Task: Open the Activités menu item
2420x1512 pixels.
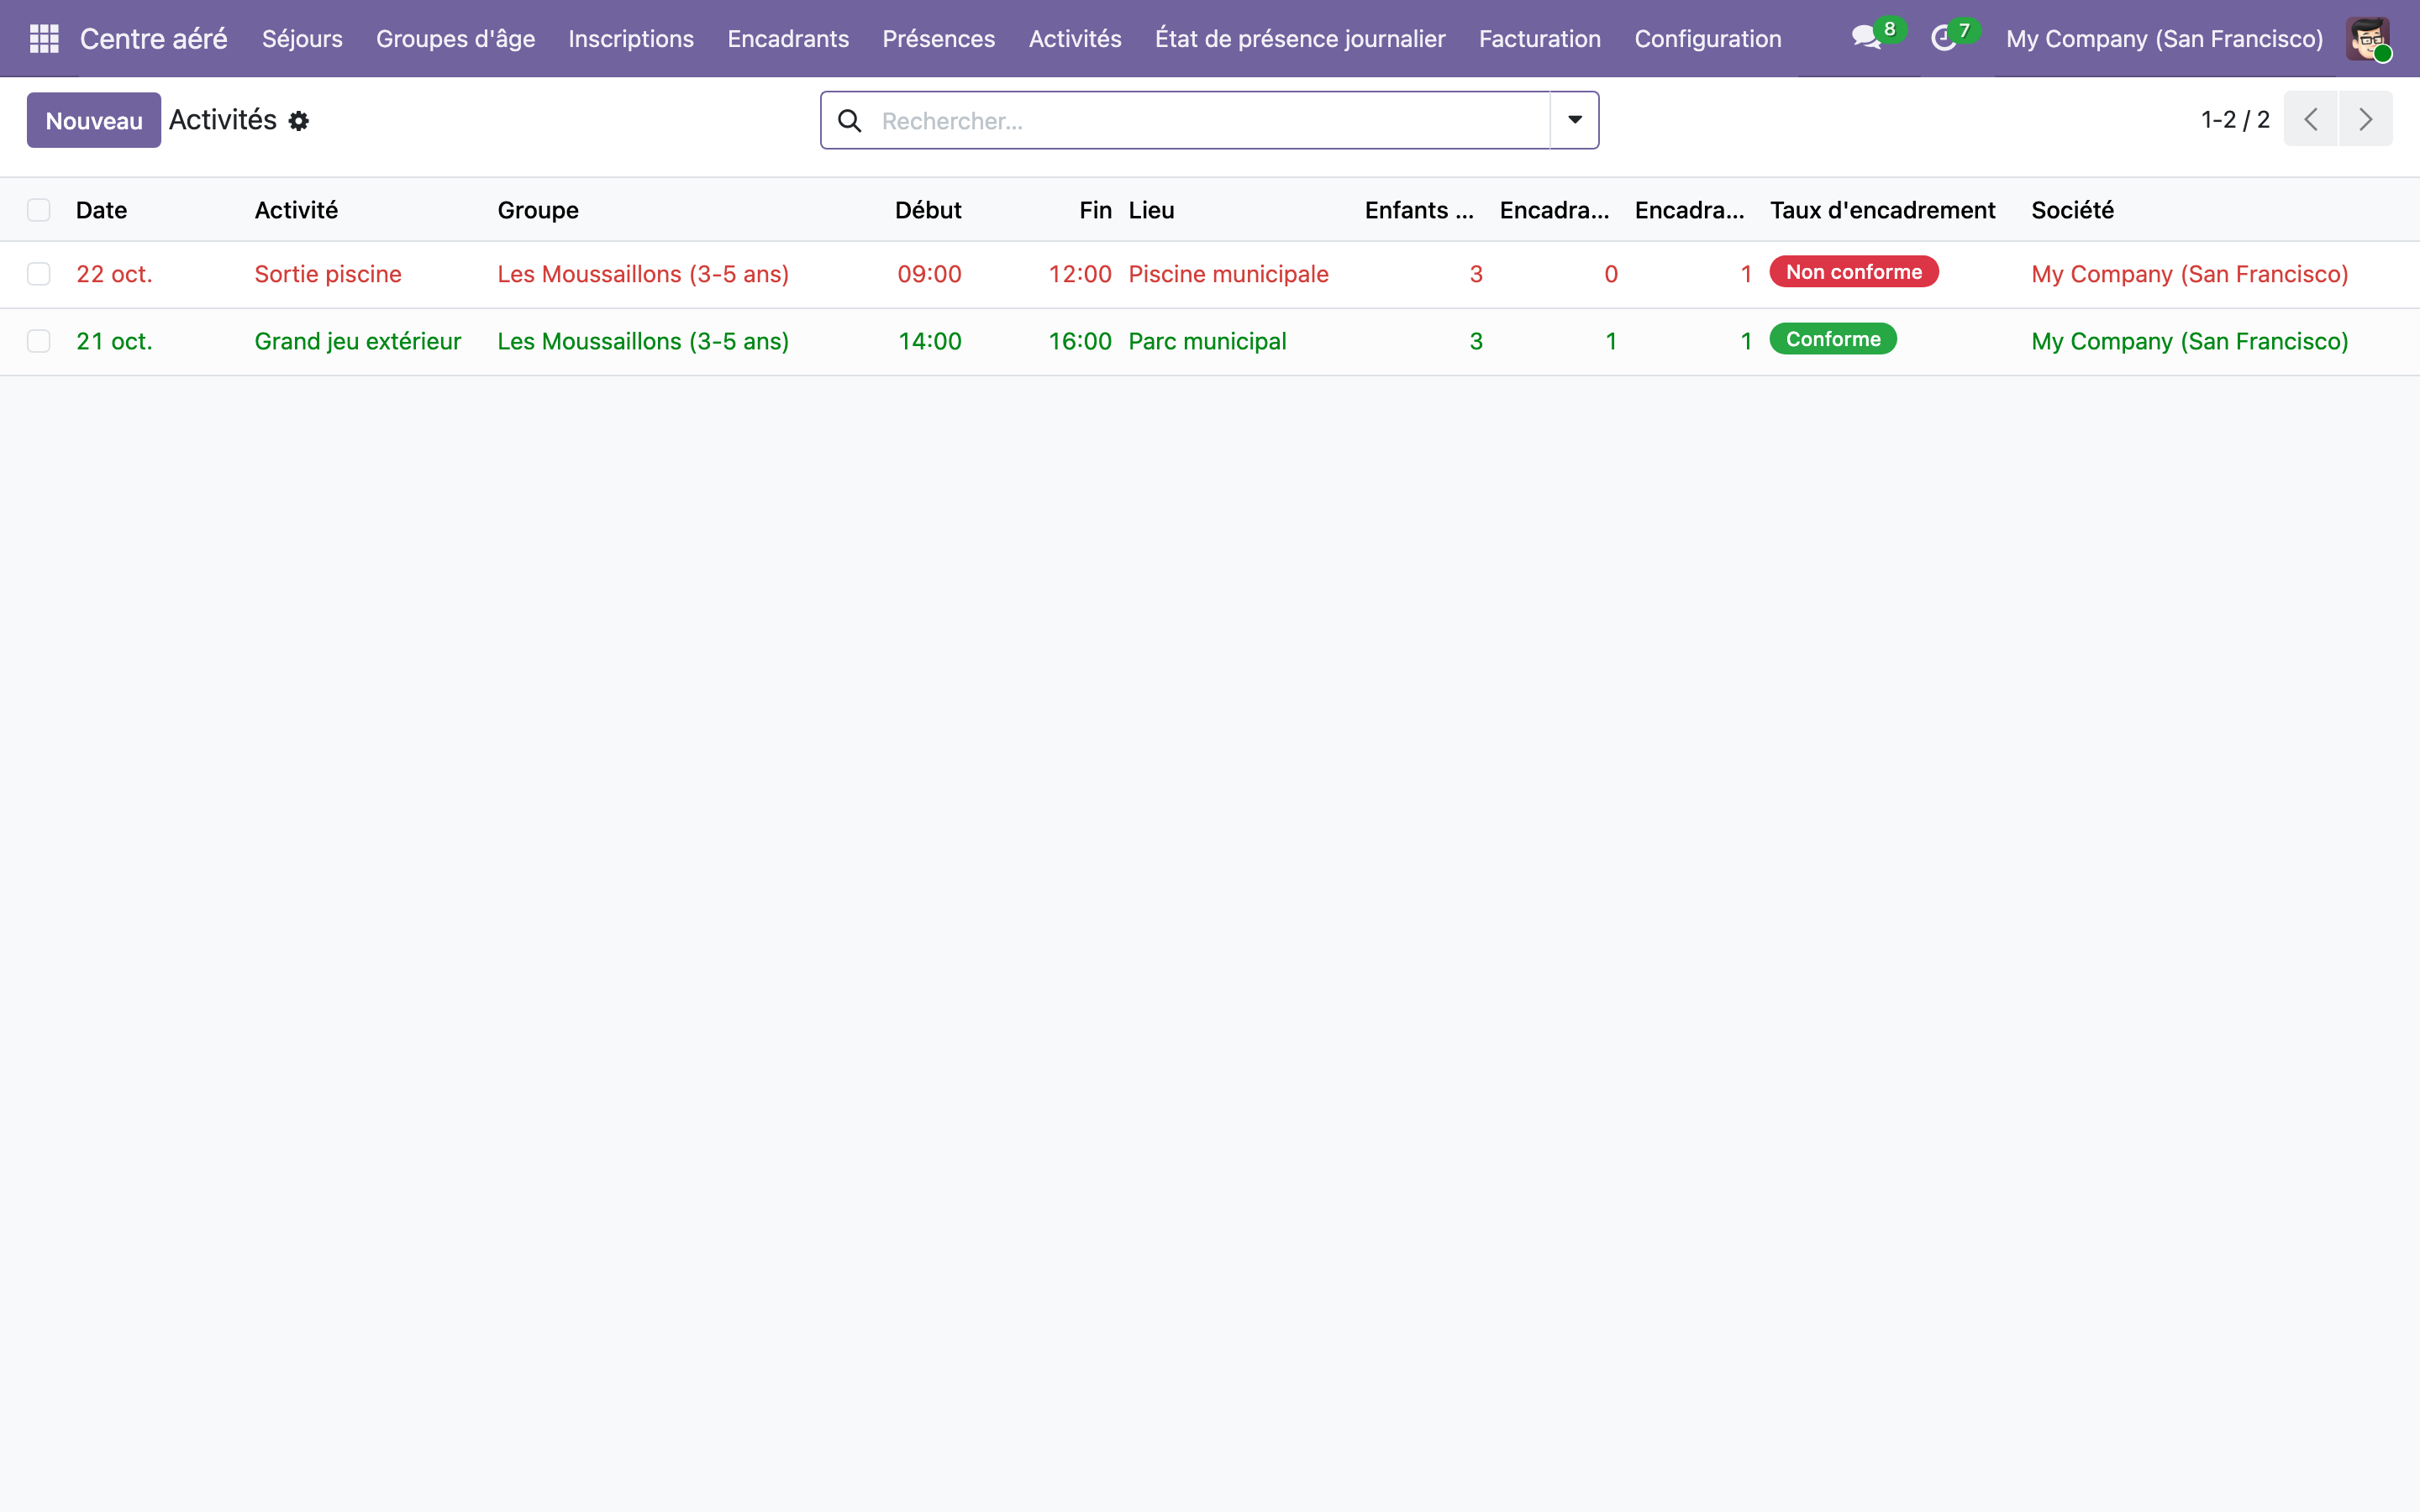Action: (x=1075, y=39)
